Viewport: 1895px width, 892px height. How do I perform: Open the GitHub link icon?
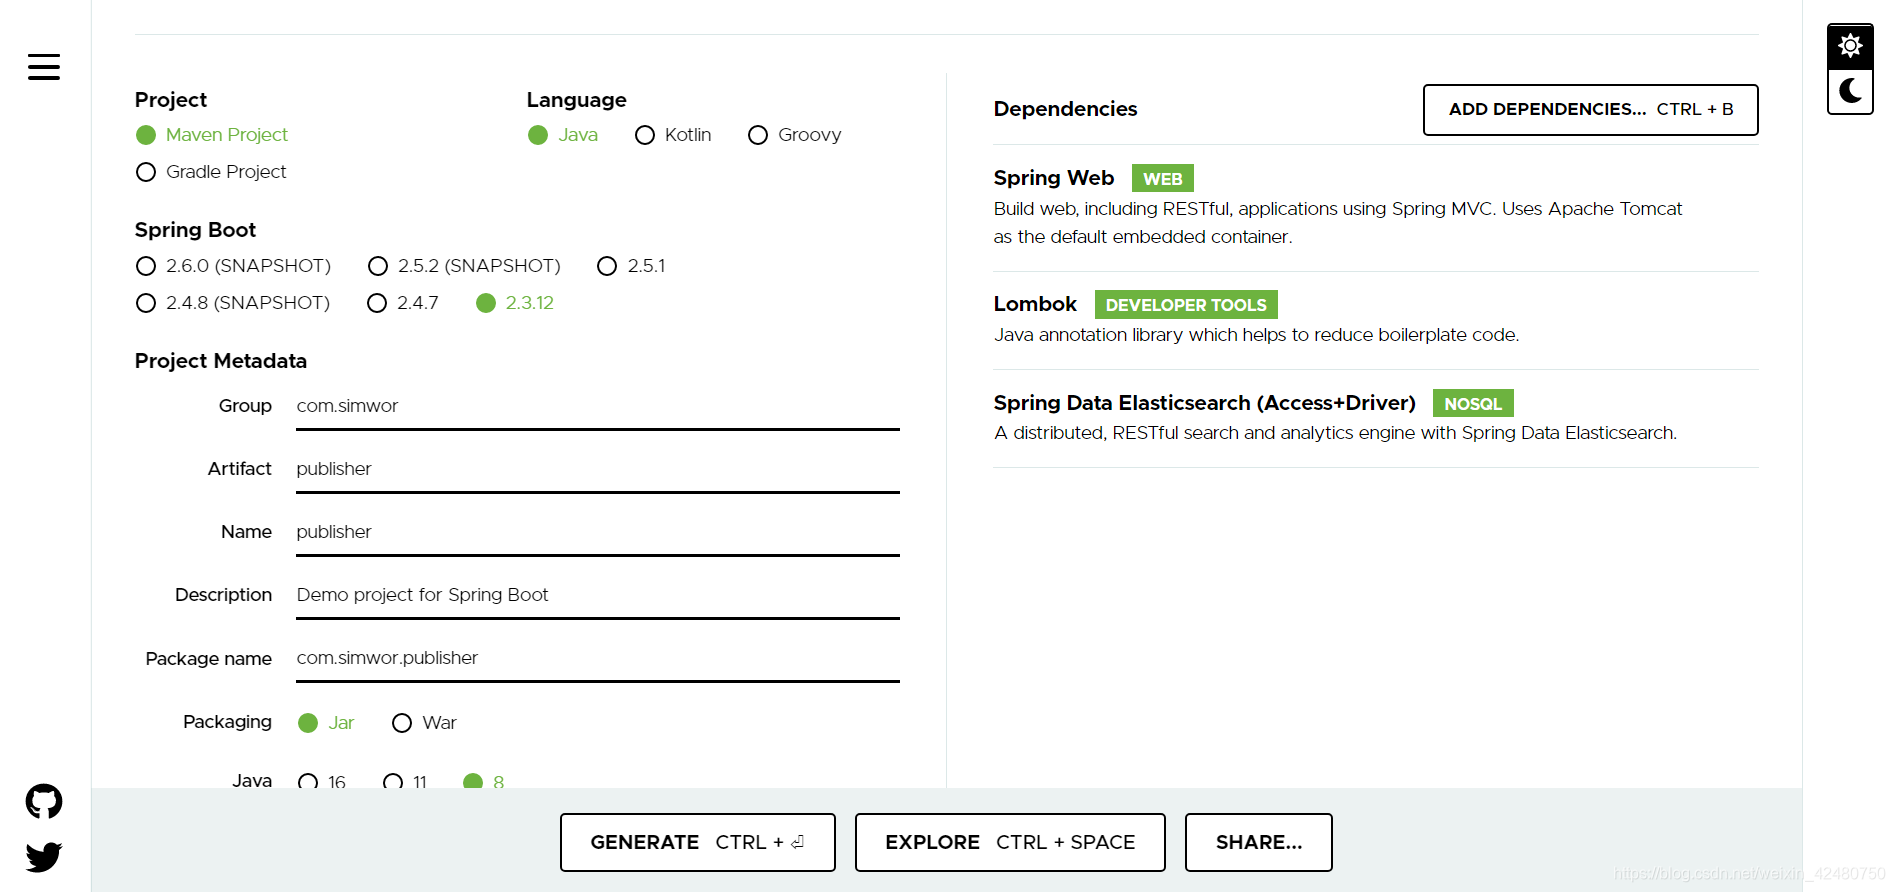pyautogui.click(x=44, y=801)
